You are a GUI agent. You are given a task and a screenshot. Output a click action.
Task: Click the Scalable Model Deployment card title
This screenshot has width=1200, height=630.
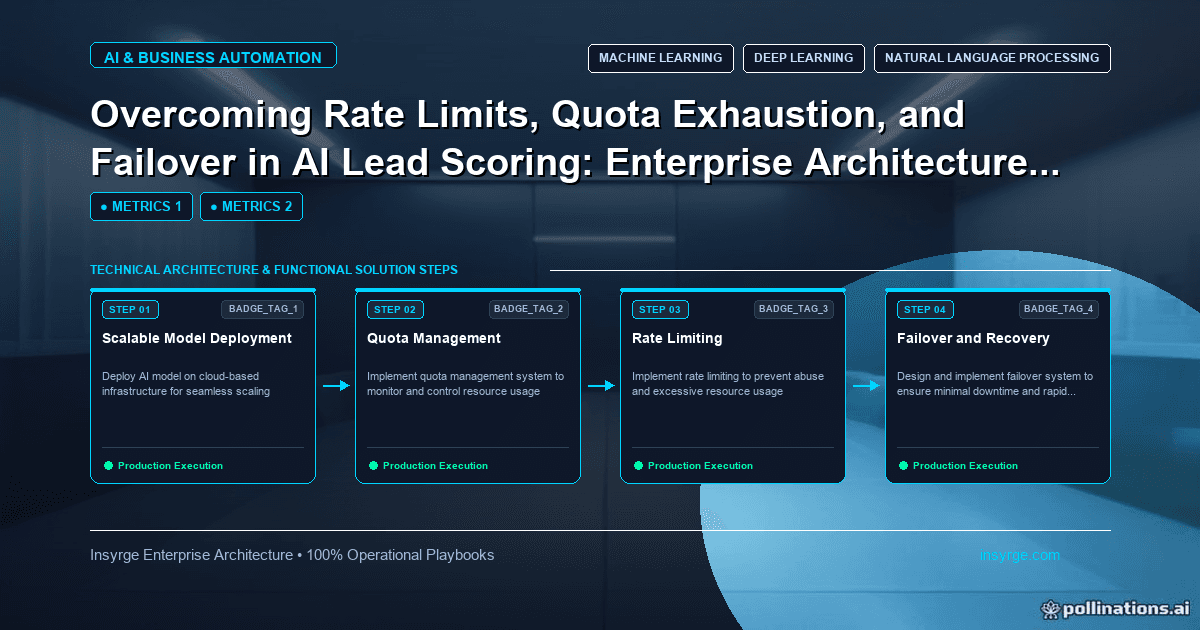pyautogui.click(x=197, y=338)
